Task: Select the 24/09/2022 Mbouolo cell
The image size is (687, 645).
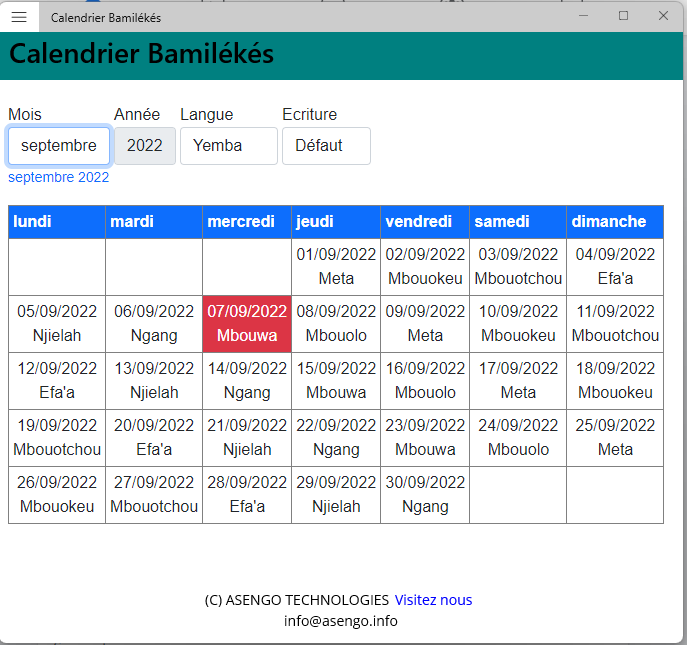Action: [x=518, y=438]
